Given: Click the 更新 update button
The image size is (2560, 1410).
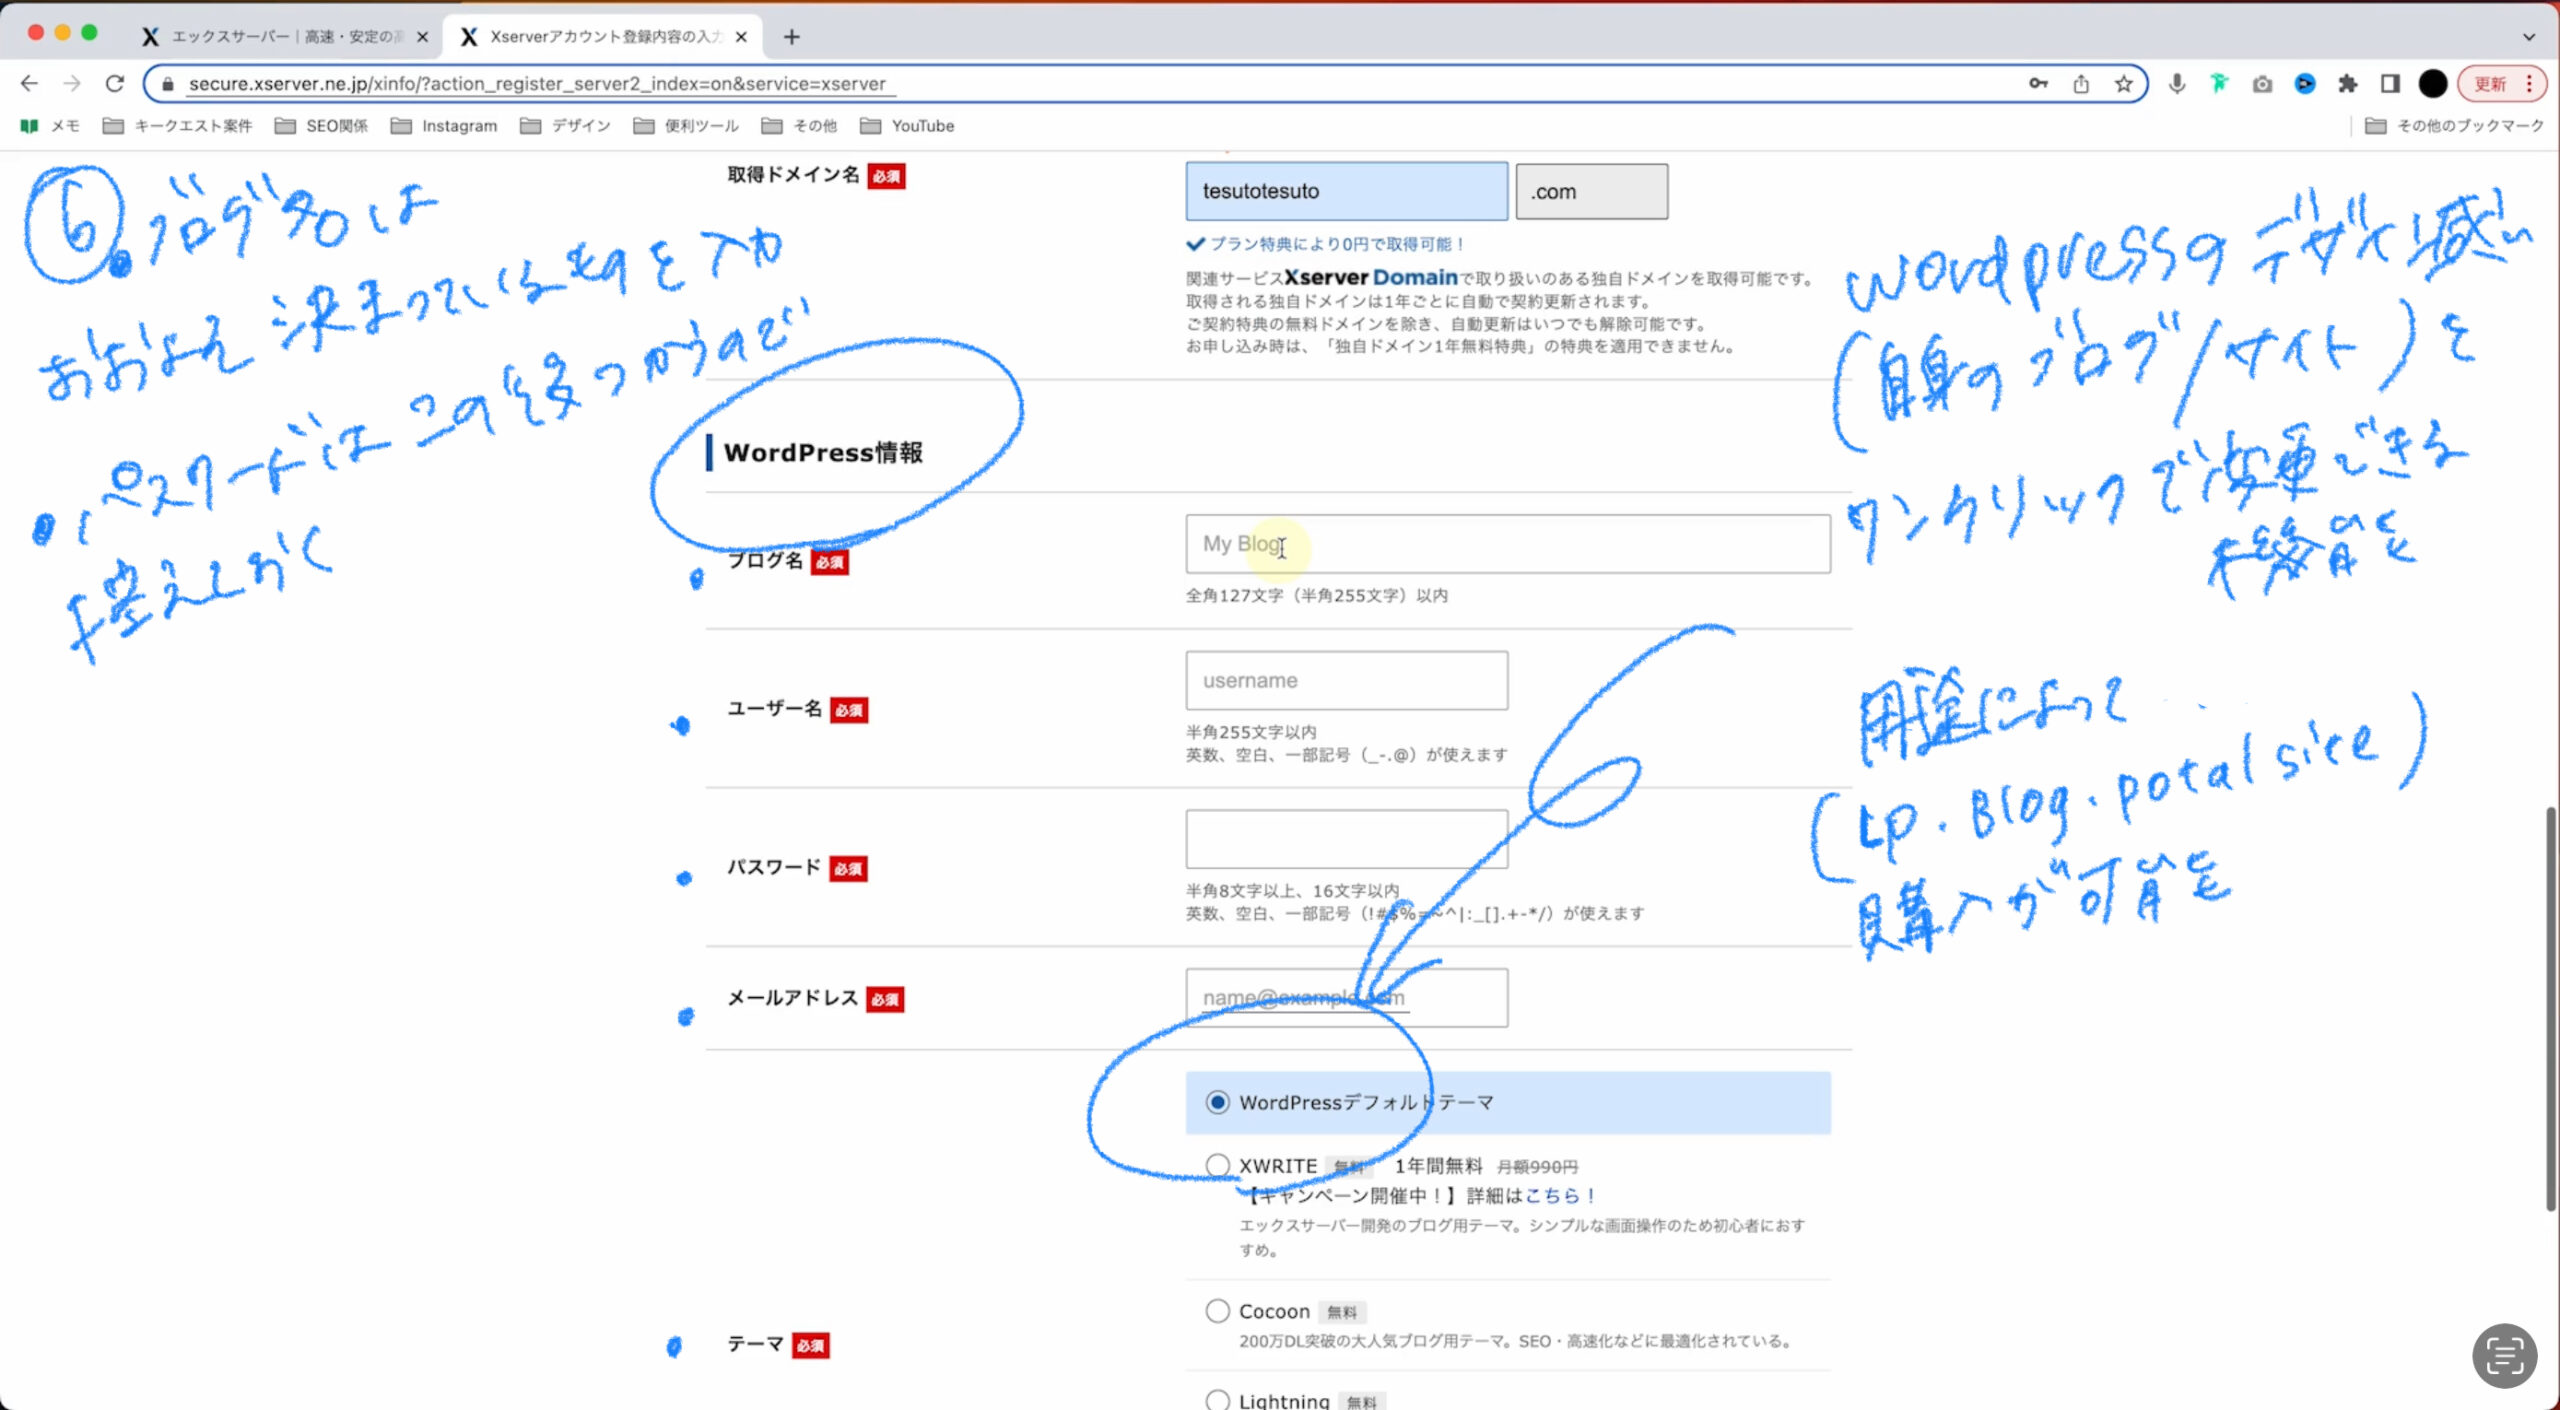Looking at the screenshot, I should click(x=2490, y=84).
